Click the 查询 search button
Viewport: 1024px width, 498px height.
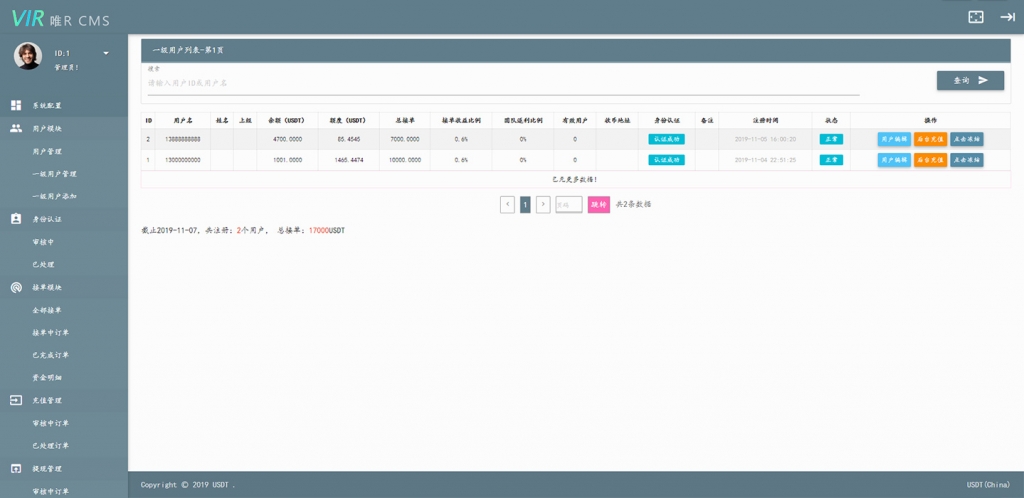970,80
